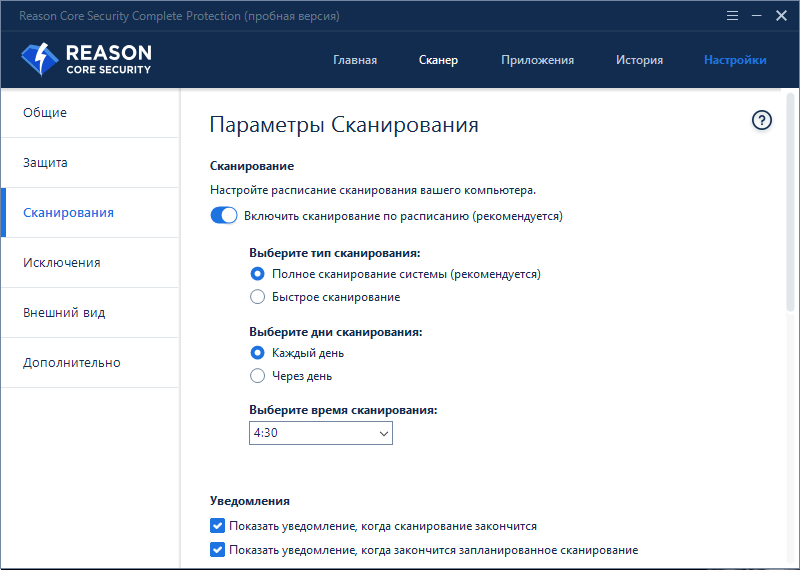Click the Уведомления section heading
Image resolution: width=800 pixels, height=570 pixels.
click(250, 501)
